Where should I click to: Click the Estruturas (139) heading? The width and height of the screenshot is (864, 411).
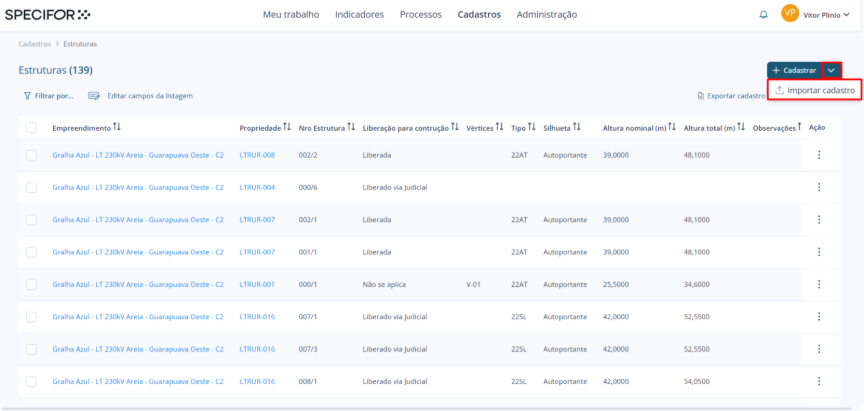pyautogui.click(x=56, y=70)
